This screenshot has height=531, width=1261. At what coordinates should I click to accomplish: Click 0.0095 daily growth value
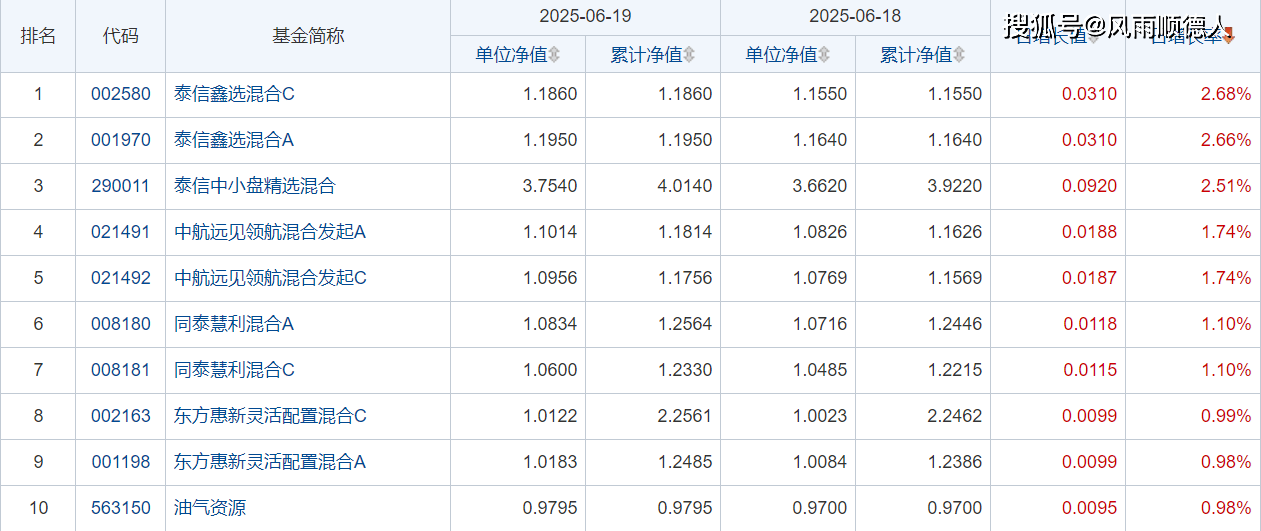(x=1090, y=508)
